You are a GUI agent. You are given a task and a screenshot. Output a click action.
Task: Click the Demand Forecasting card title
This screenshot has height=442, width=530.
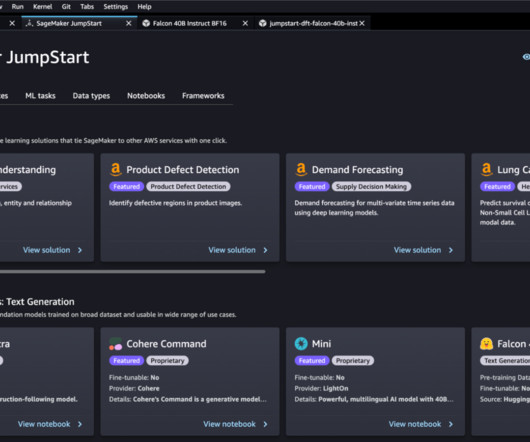pyautogui.click(x=357, y=170)
